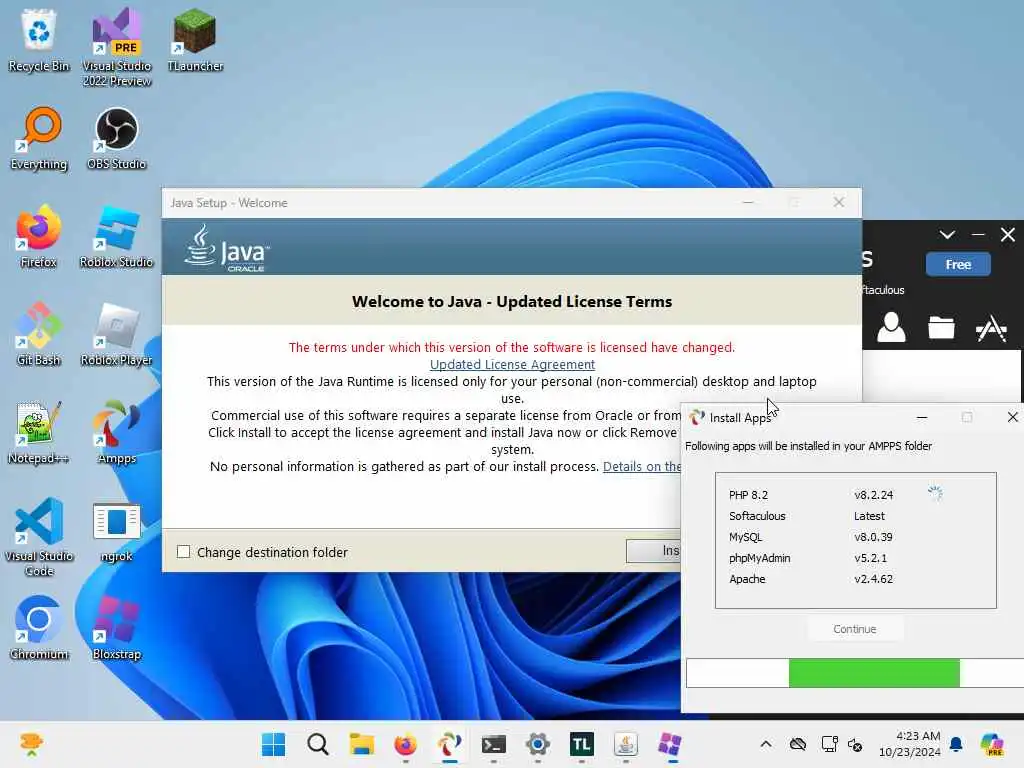The height and width of the screenshot is (768, 1024).
Task: Select the Apache row in Install Apps
Action: [856, 579]
